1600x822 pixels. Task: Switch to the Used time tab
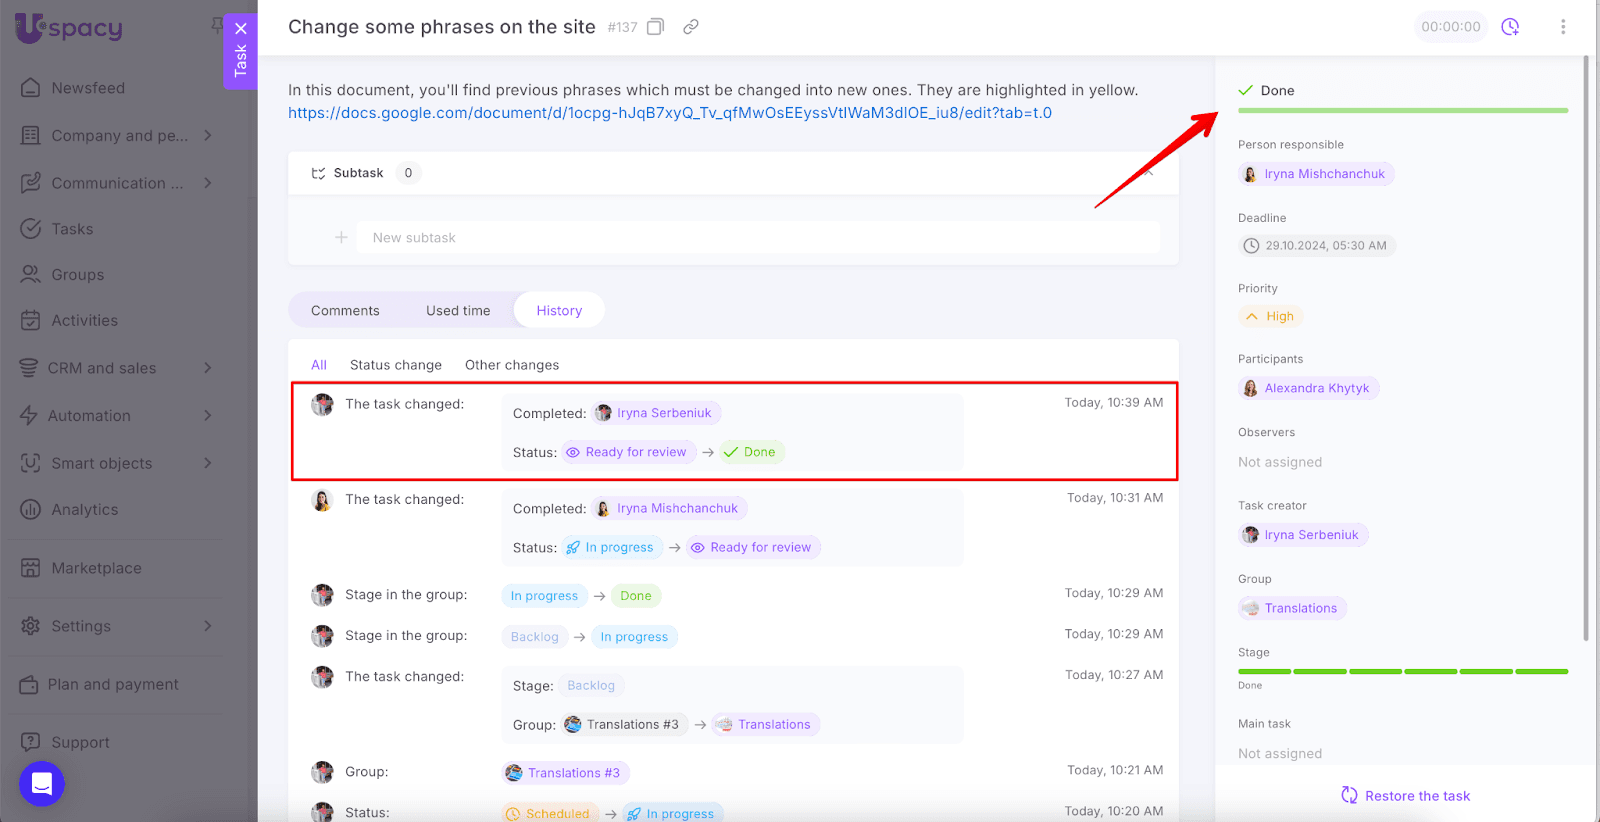458,311
